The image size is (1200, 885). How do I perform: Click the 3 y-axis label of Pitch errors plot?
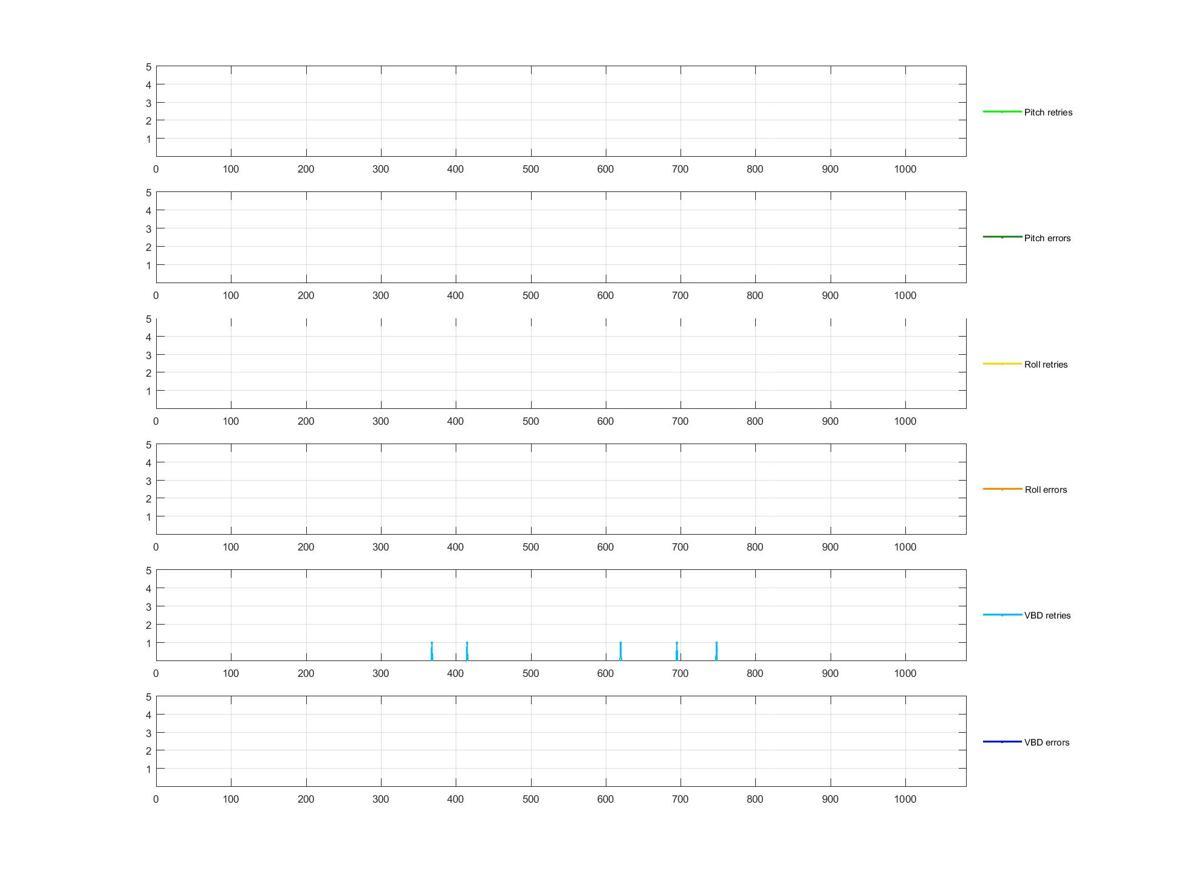pyautogui.click(x=148, y=229)
